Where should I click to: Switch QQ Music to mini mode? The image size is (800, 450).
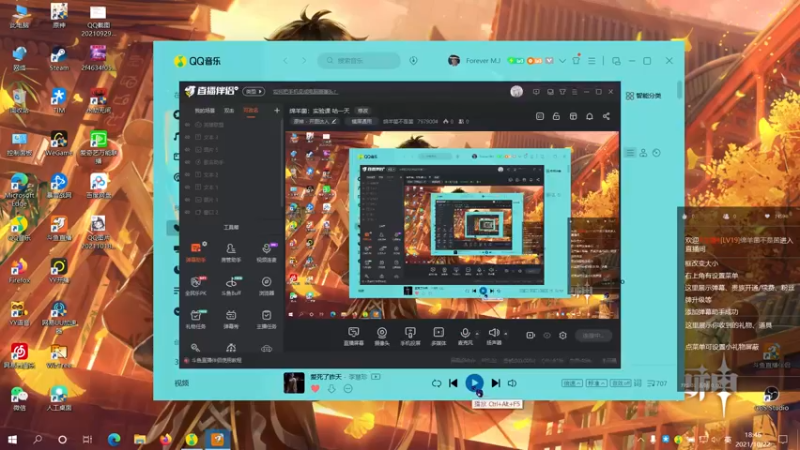coord(616,61)
